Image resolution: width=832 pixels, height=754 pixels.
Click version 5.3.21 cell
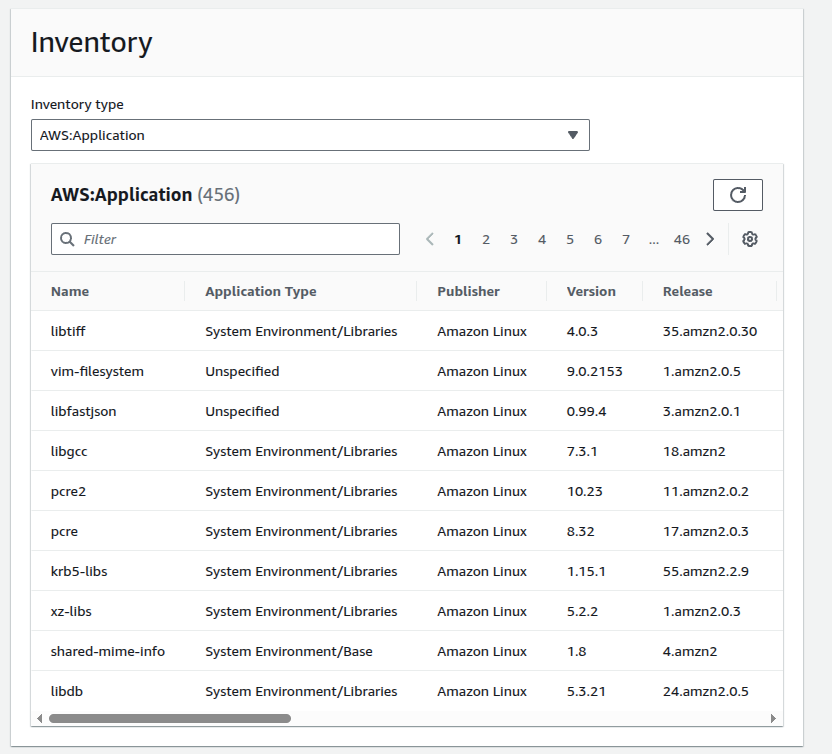click(586, 691)
